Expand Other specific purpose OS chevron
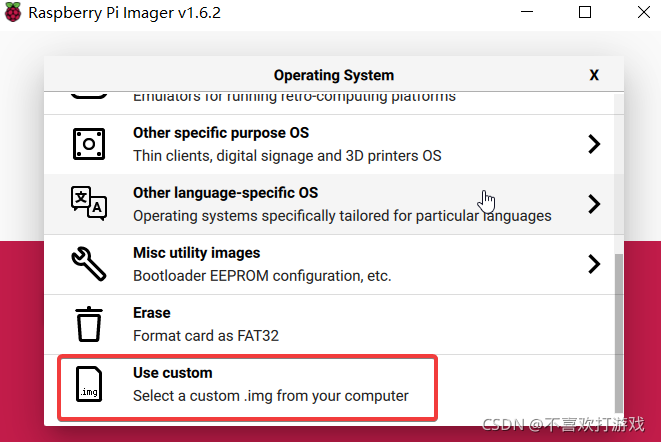This screenshot has width=661, height=442. [x=594, y=144]
